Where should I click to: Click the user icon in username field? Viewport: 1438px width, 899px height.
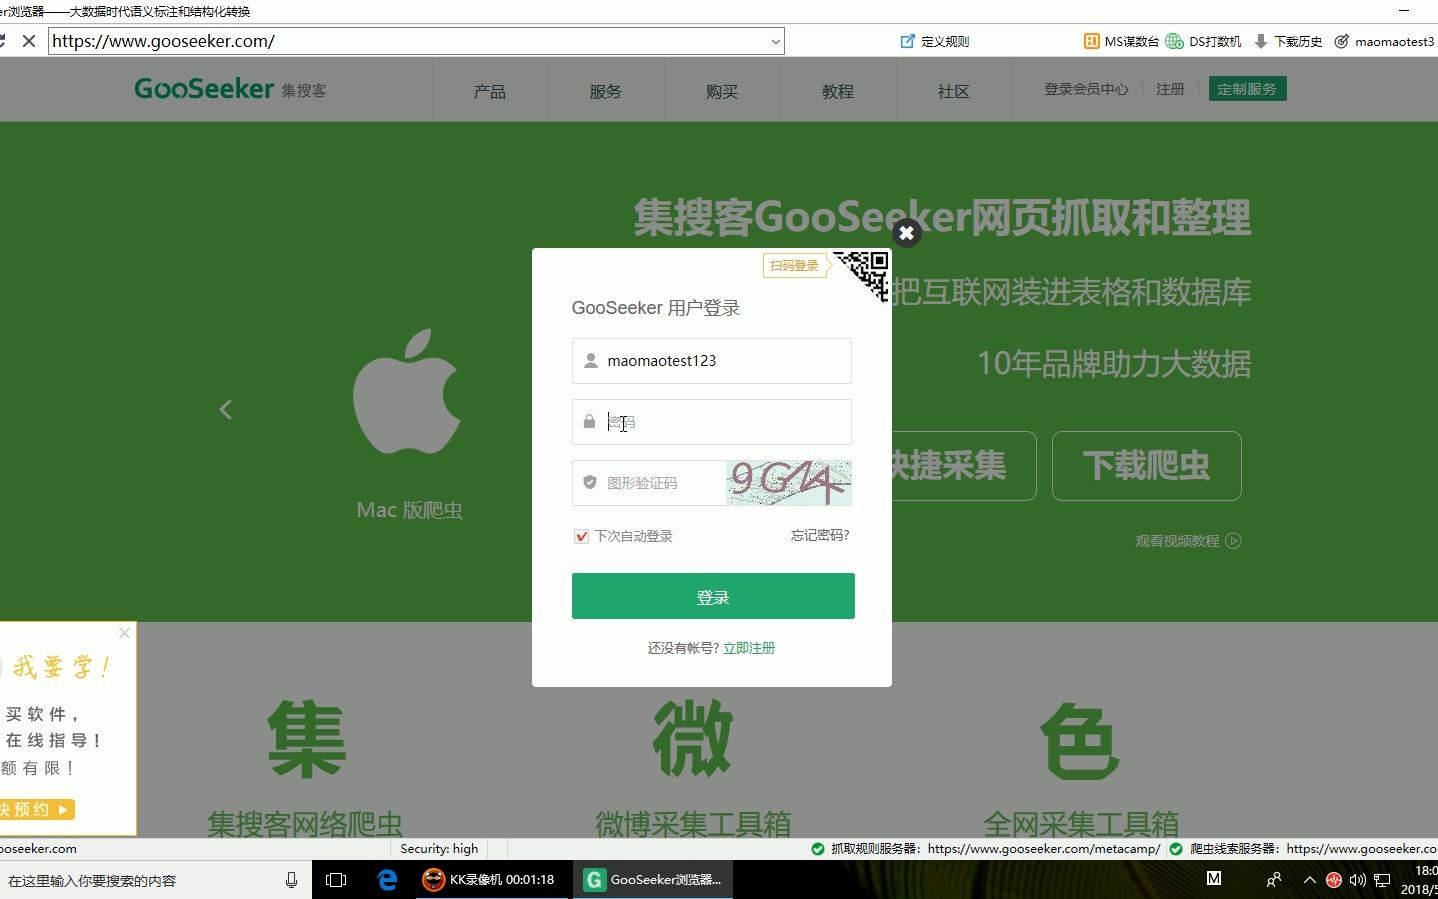pyautogui.click(x=590, y=361)
